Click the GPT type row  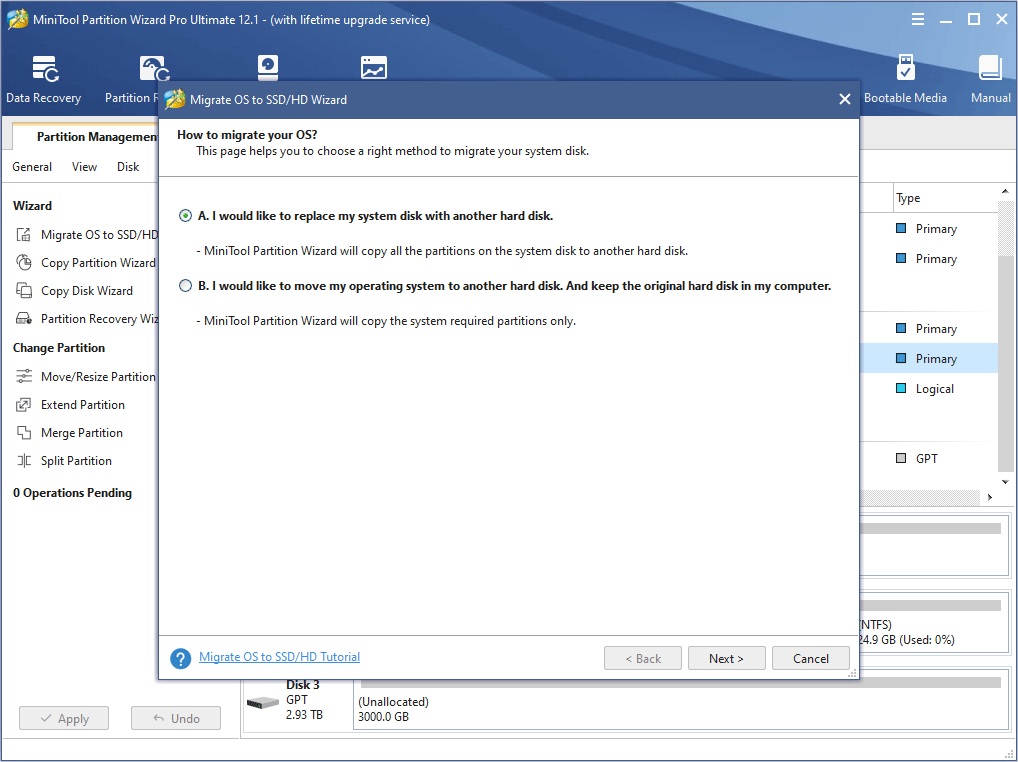[x=929, y=458]
